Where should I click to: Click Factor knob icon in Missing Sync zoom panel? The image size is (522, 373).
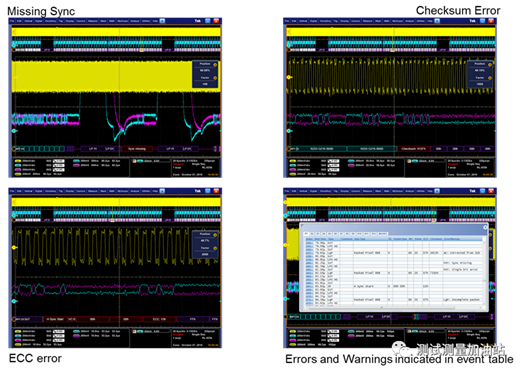click(x=215, y=78)
